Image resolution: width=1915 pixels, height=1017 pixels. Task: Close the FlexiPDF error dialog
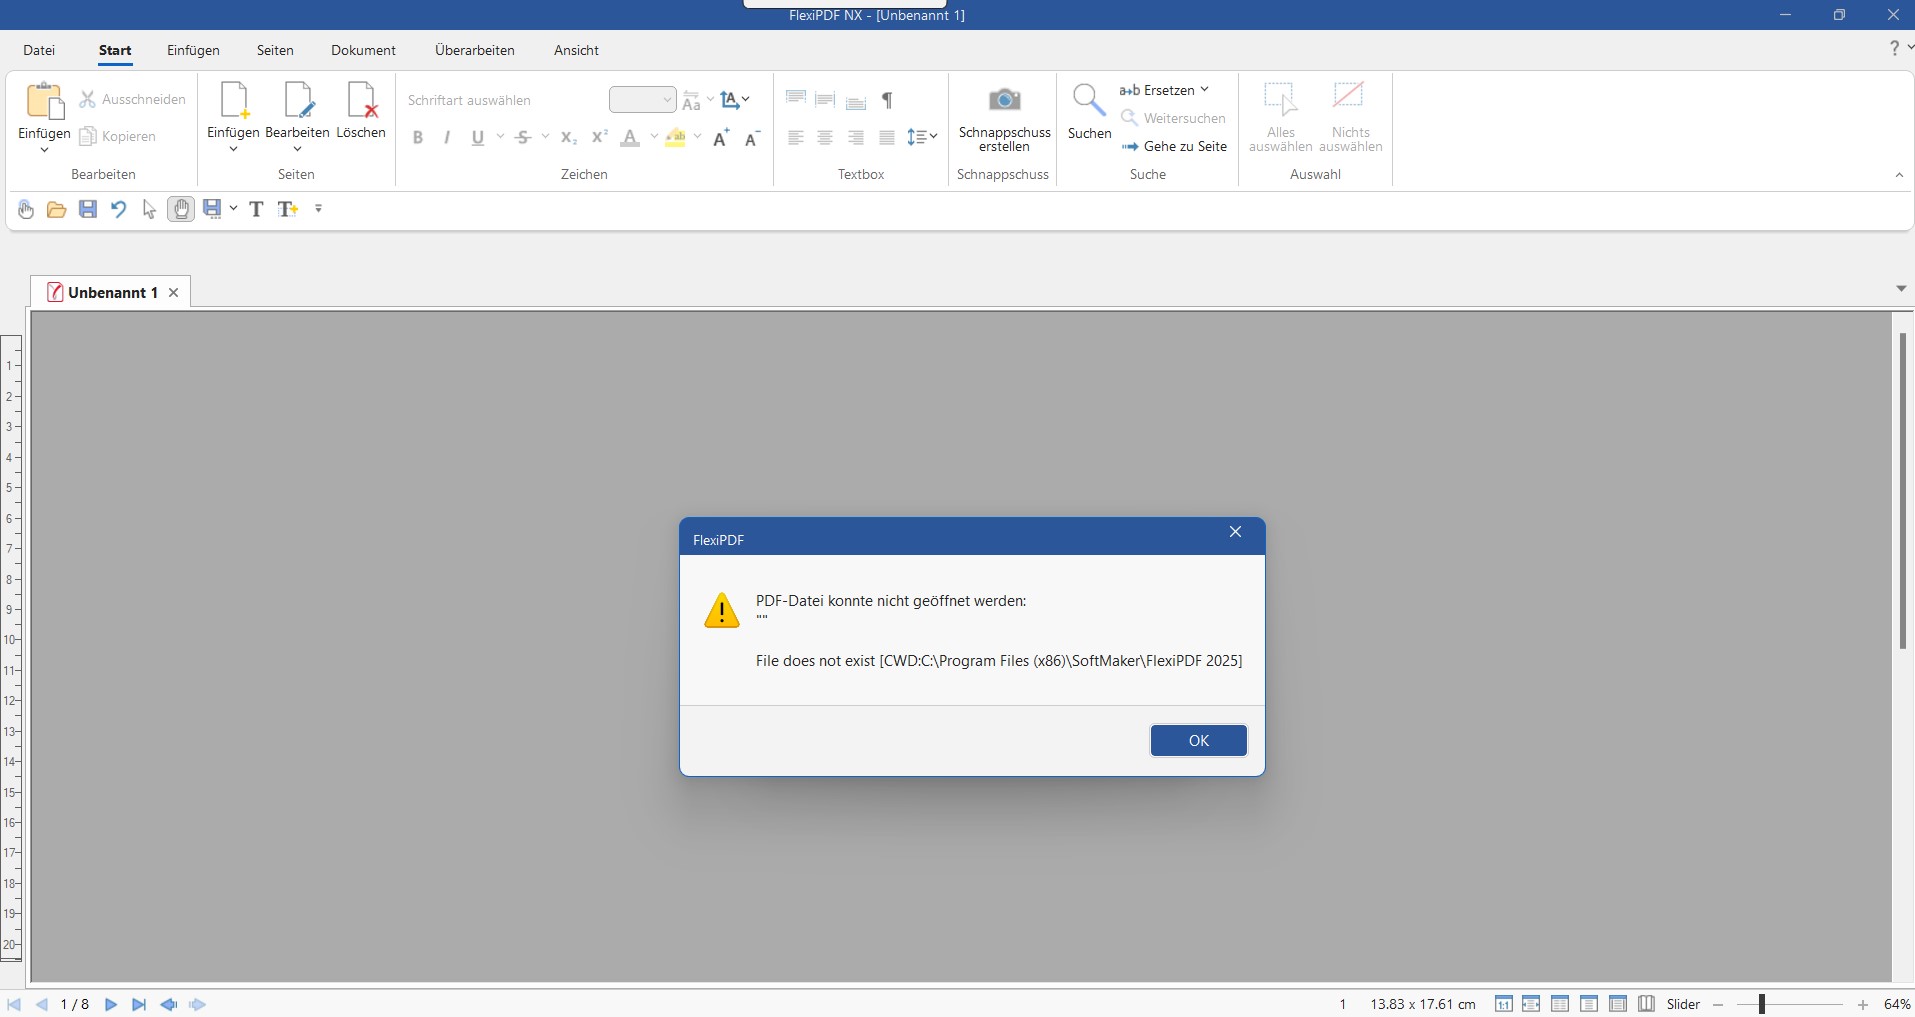tap(1235, 532)
